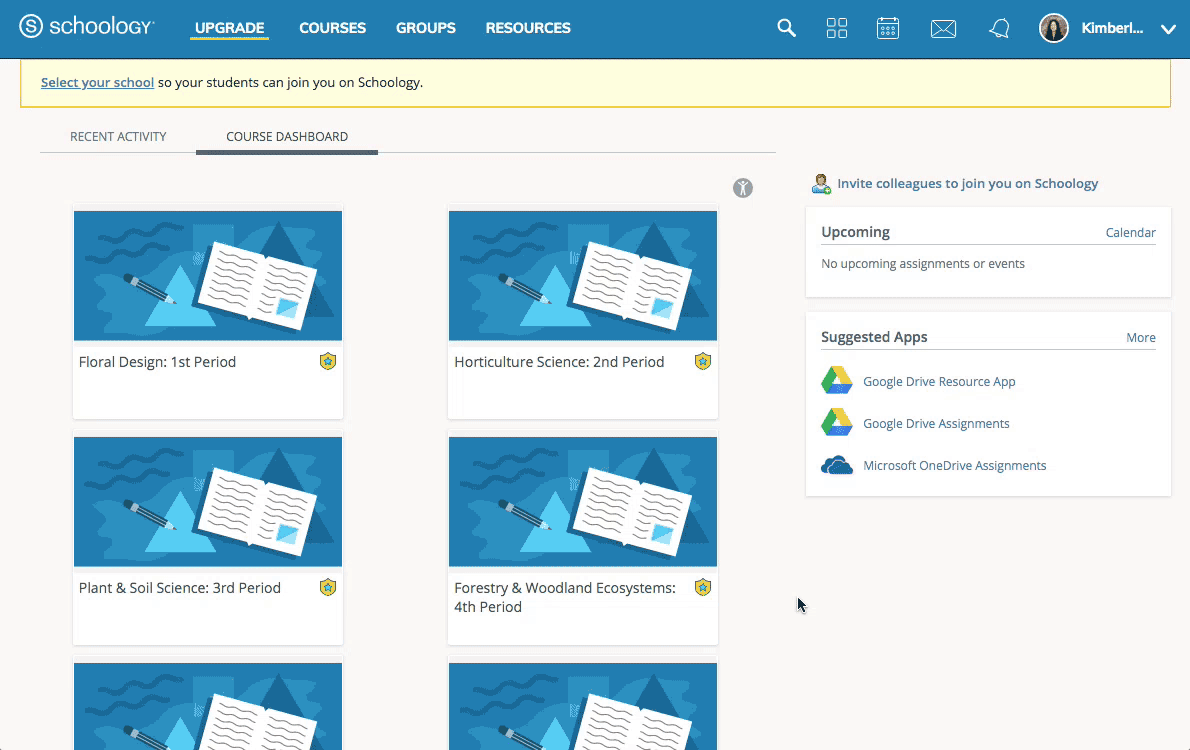This screenshot has width=1190, height=750.
Task: Click the Microsoft OneDrive cloud icon
Action: tap(837, 465)
